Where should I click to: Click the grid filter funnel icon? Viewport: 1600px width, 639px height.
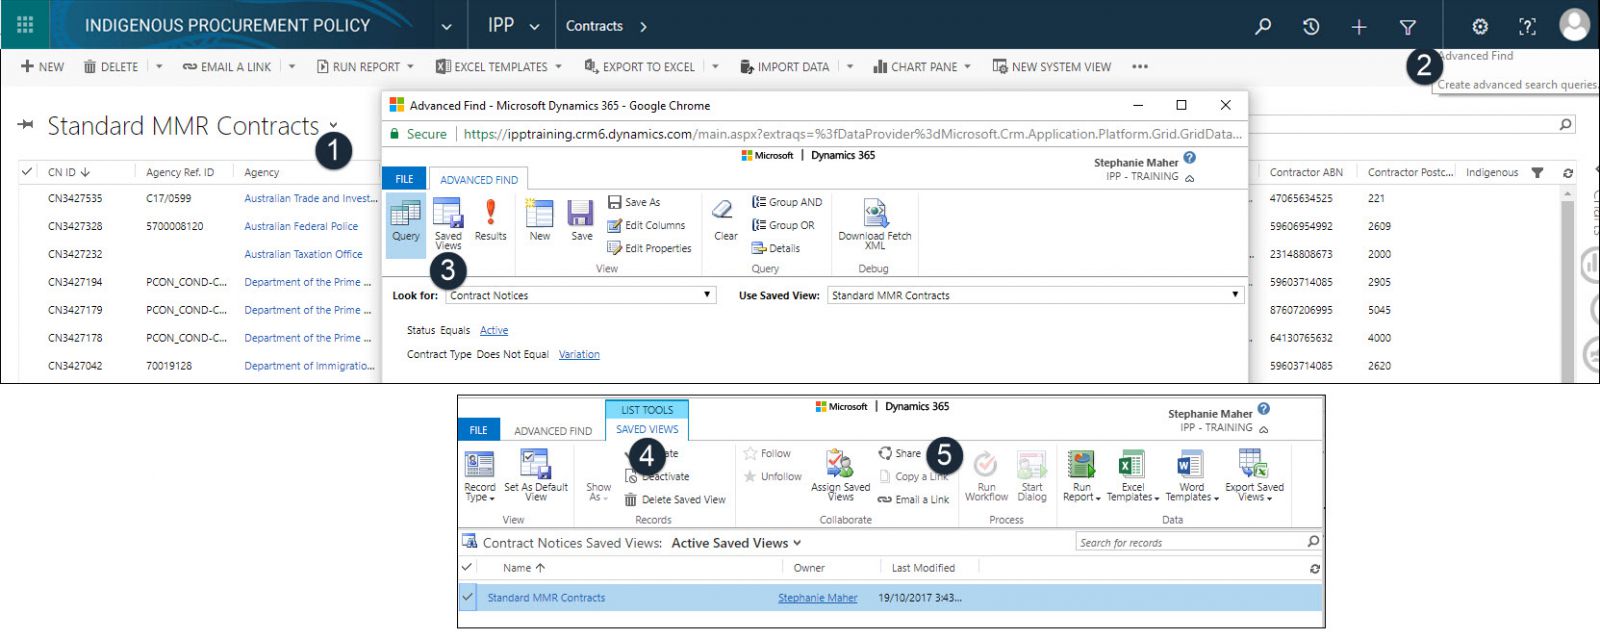[x=1538, y=173]
